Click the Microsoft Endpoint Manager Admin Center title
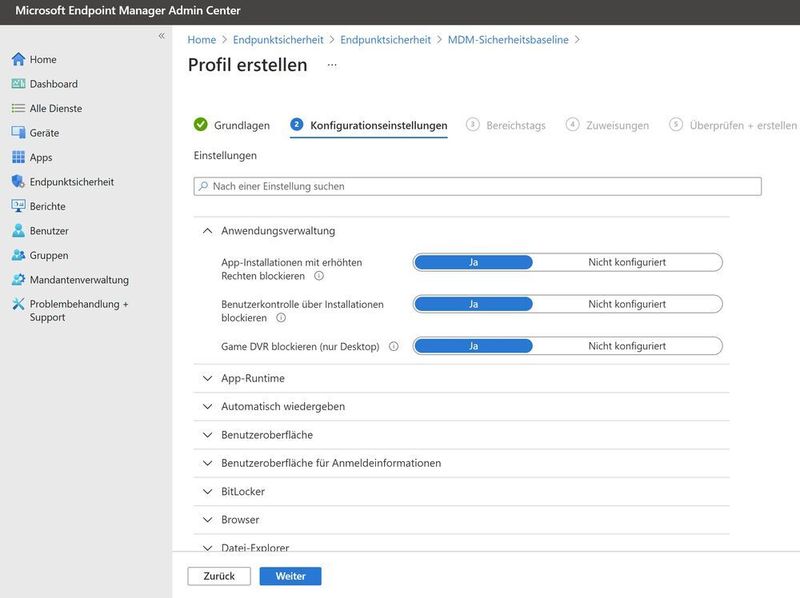This screenshot has height=598, width=800. [128, 10]
